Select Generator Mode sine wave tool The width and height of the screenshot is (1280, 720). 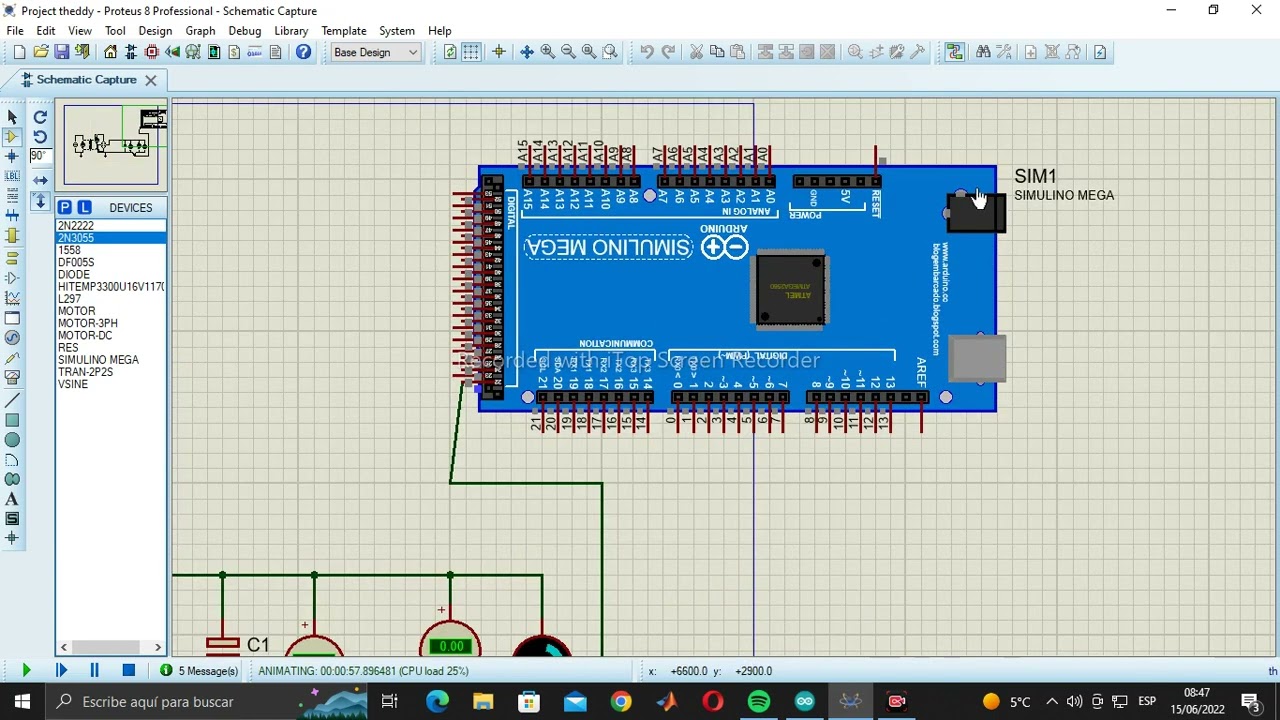(12, 338)
